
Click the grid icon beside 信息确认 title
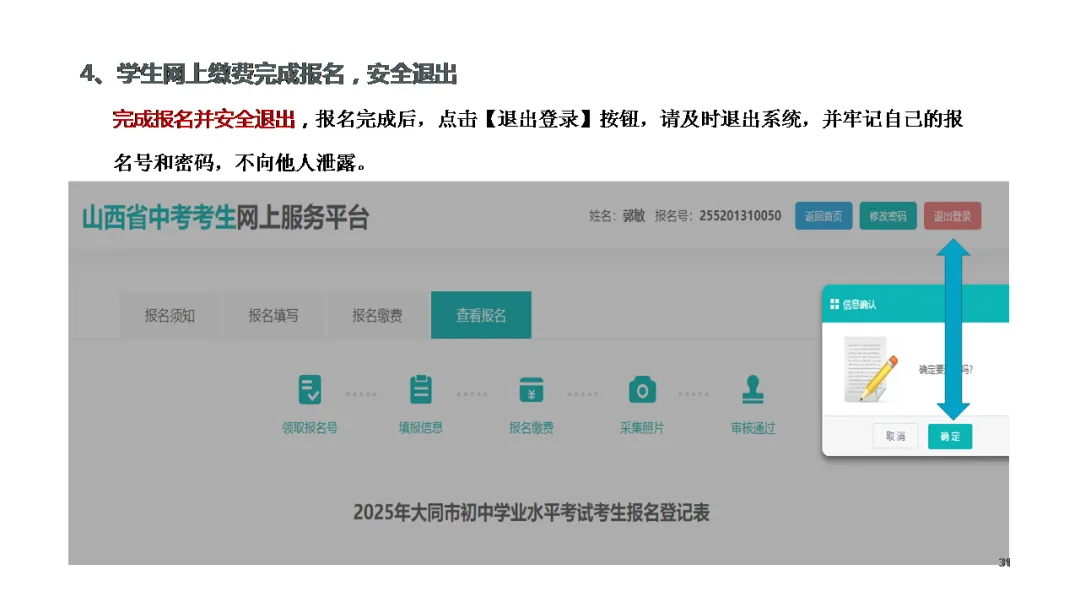(x=833, y=303)
